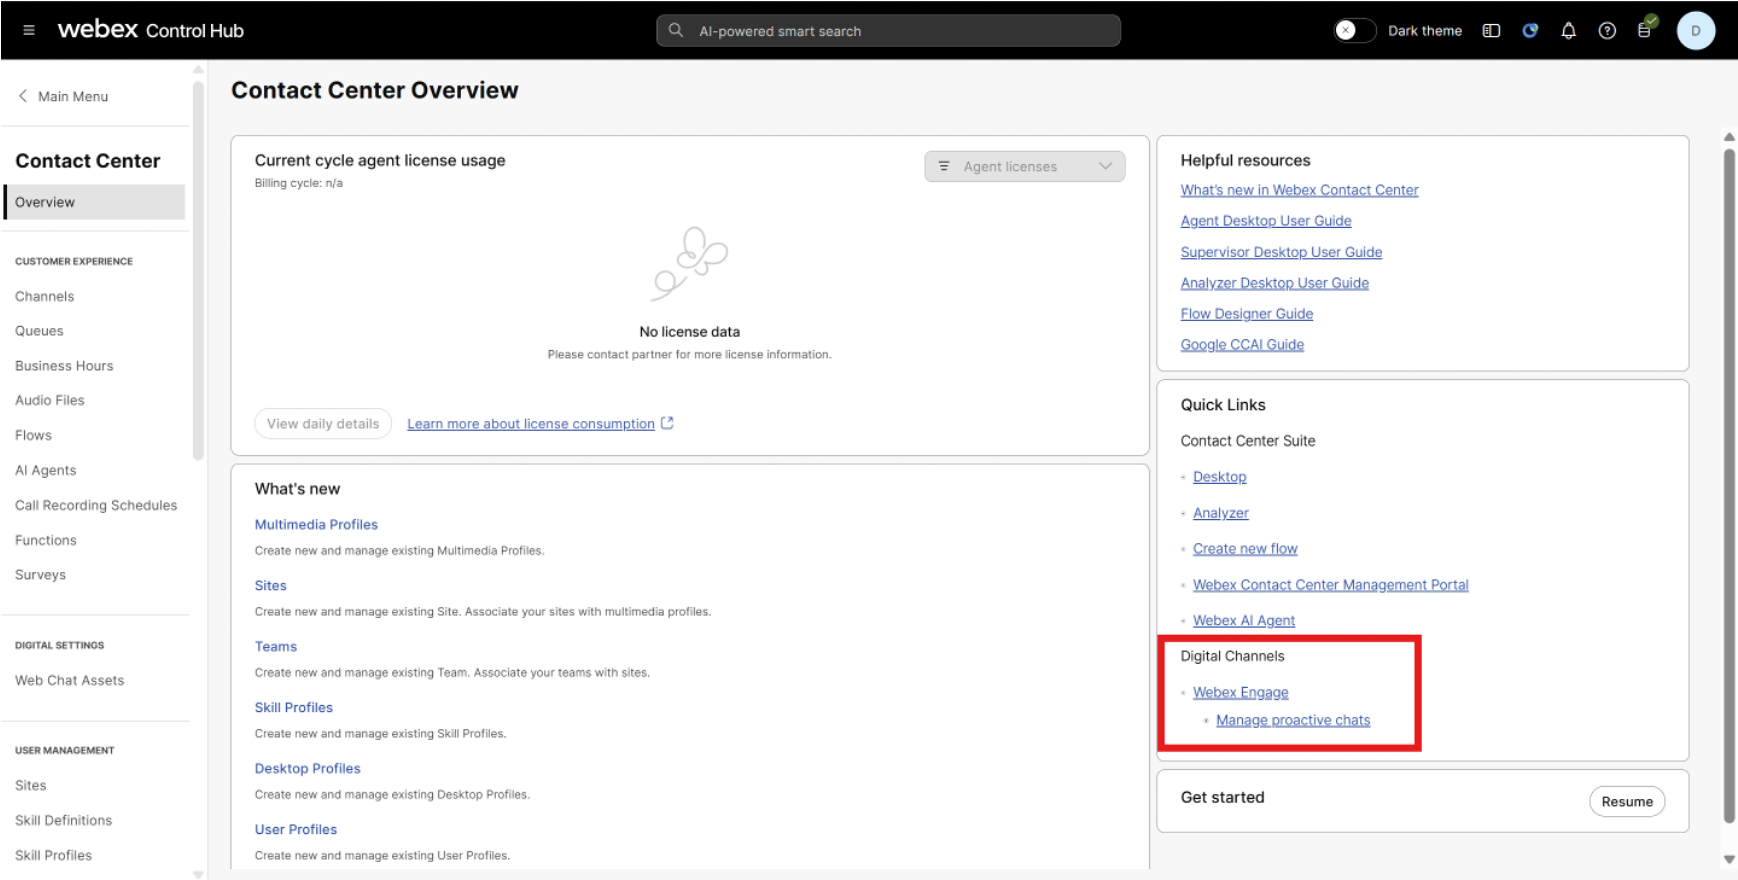Focus the AI-powered smart search field
Image resolution: width=1738 pixels, height=880 pixels.
click(x=888, y=31)
